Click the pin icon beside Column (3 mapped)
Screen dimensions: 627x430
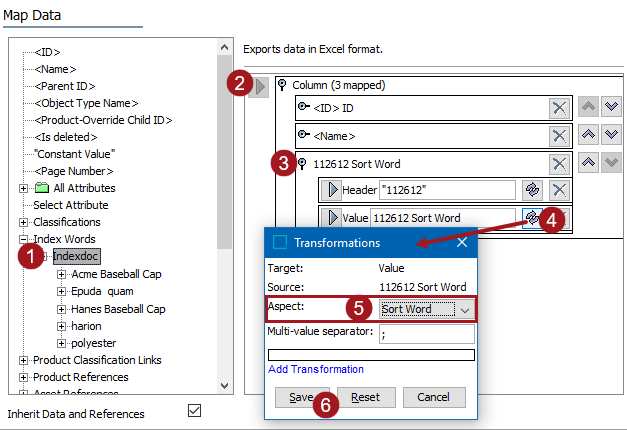coord(282,85)
